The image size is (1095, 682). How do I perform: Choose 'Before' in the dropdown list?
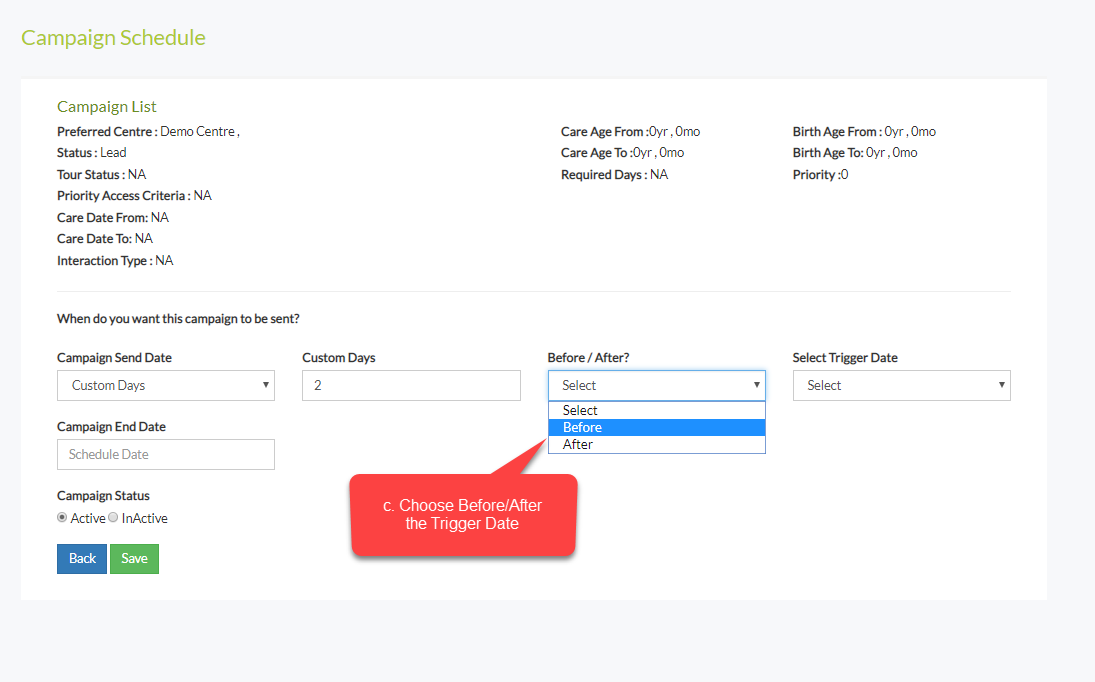(656, 427)
